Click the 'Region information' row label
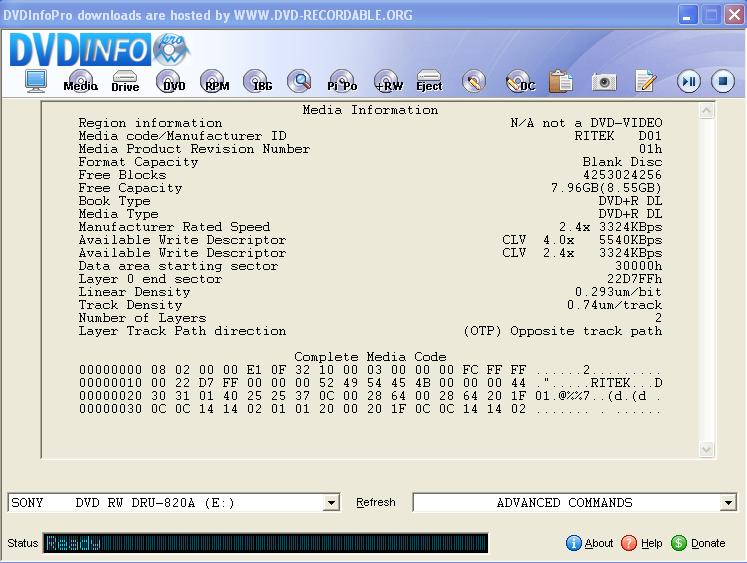The image size is (747, 563). pyautogui.click(x=150, y=123)
